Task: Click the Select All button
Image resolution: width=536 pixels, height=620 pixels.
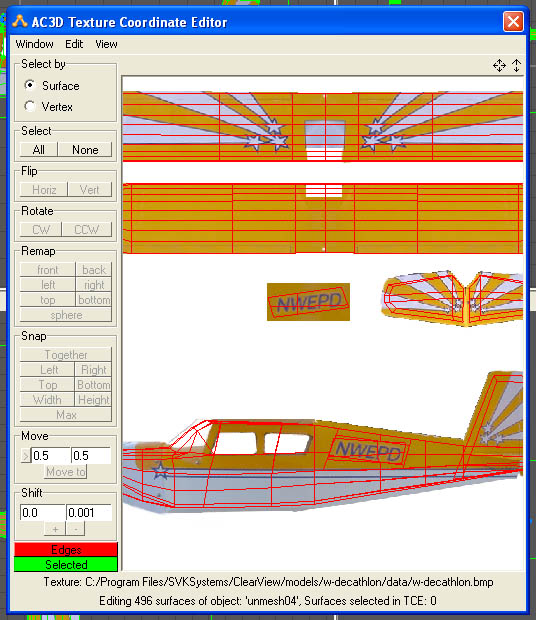Action: tap(39, 150)
